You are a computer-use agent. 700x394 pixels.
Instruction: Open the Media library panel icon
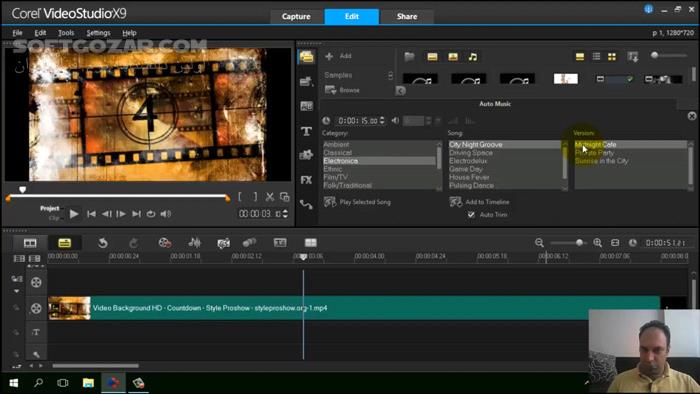[307, 57]
